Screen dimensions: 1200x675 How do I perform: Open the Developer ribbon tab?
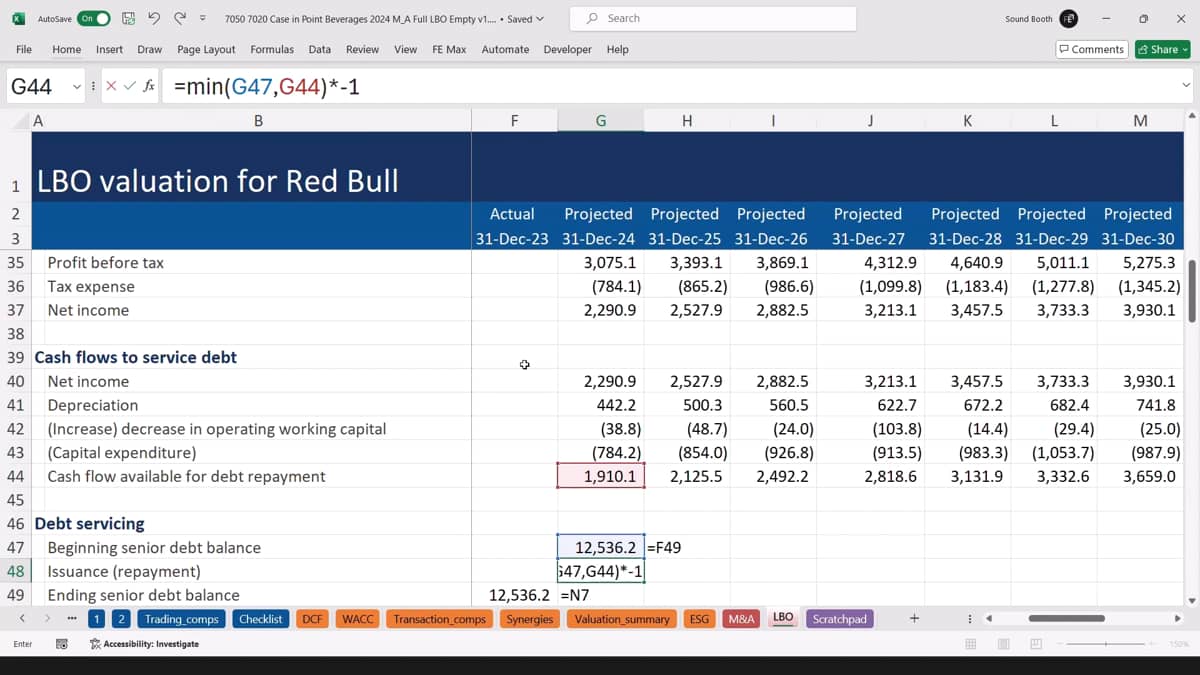click(x=568, y=49)
